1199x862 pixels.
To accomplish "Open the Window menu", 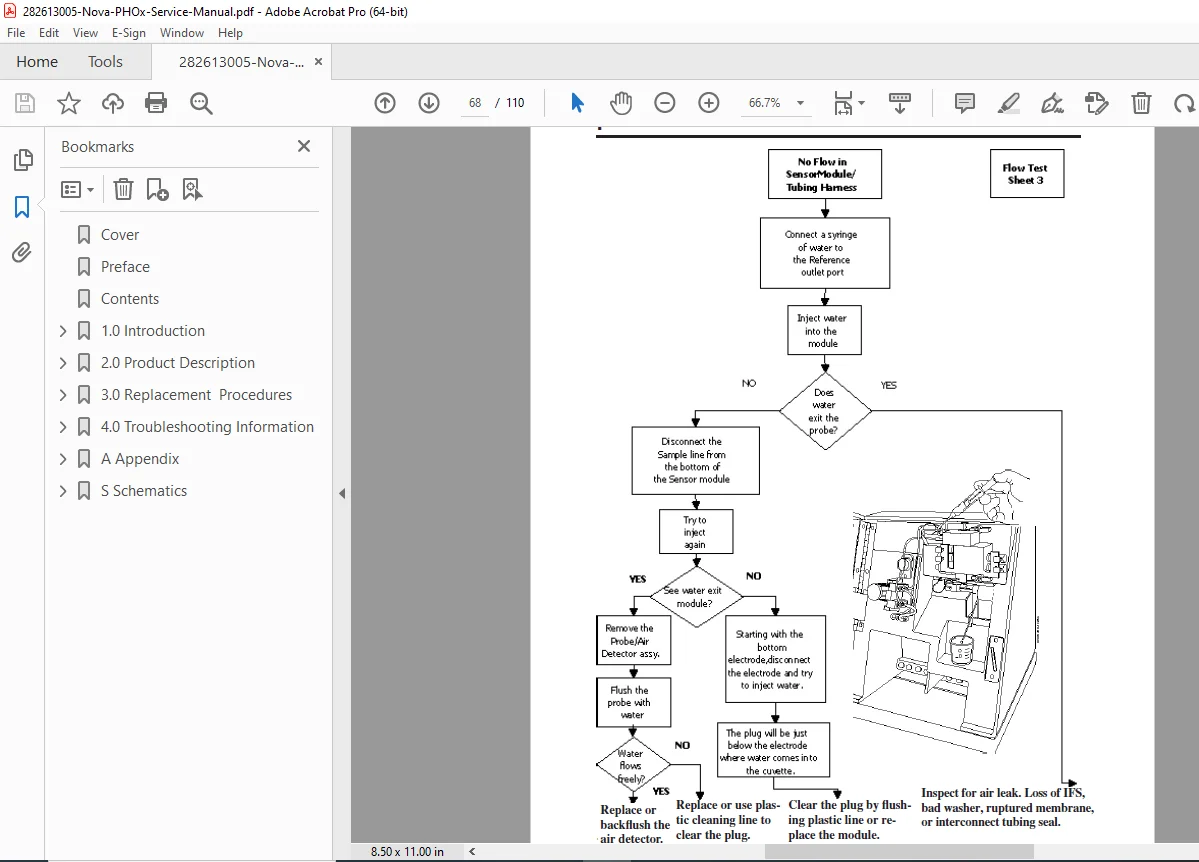I will [x=181, y=33].
